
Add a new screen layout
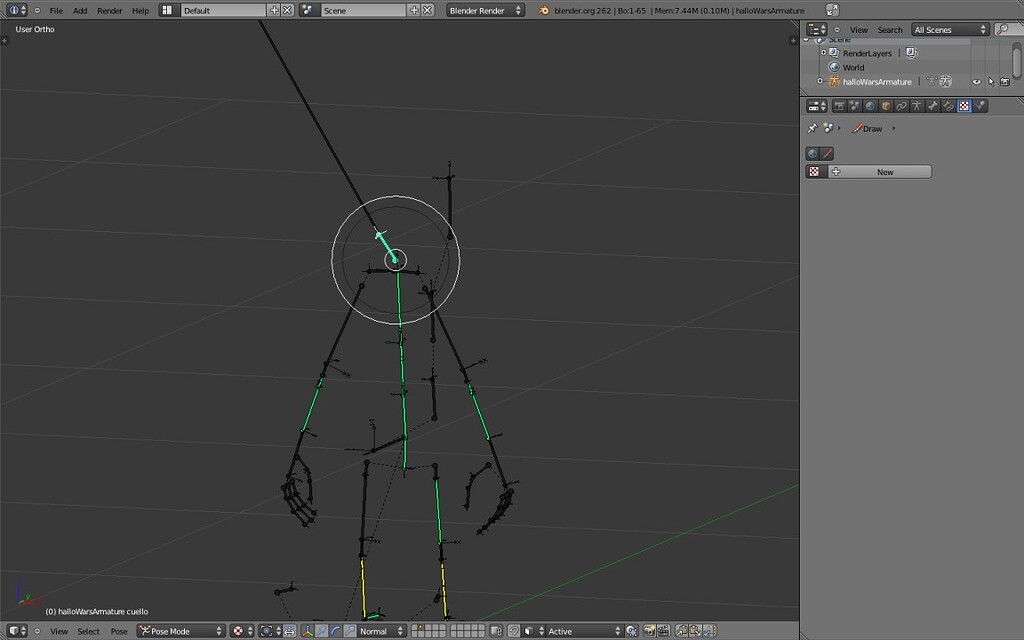pyautogui.click(x=274, y=10)
